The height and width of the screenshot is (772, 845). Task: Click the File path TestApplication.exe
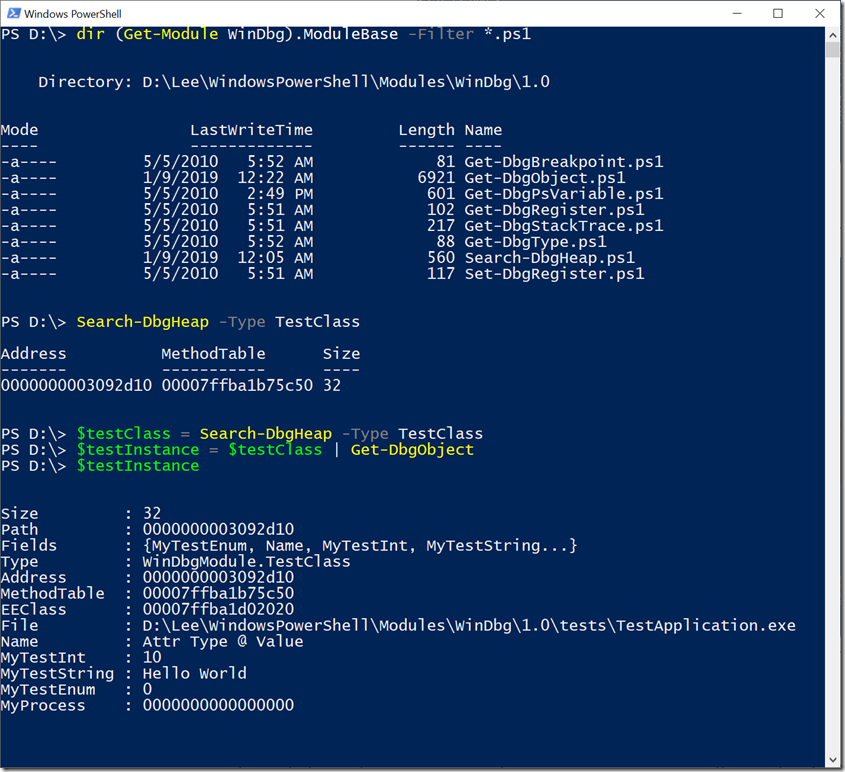(469, 625)
